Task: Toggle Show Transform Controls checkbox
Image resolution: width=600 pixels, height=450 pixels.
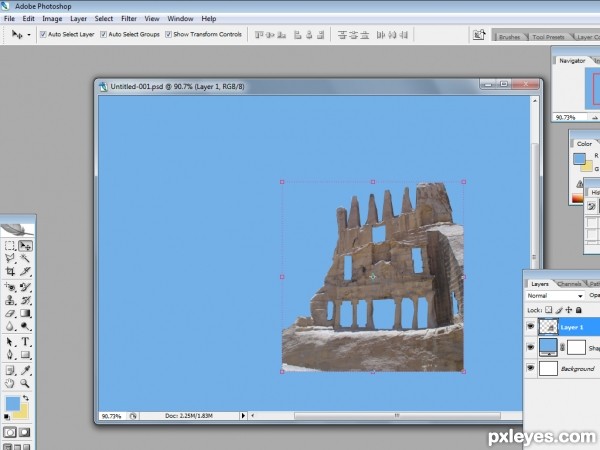Action: click(168, 34)
